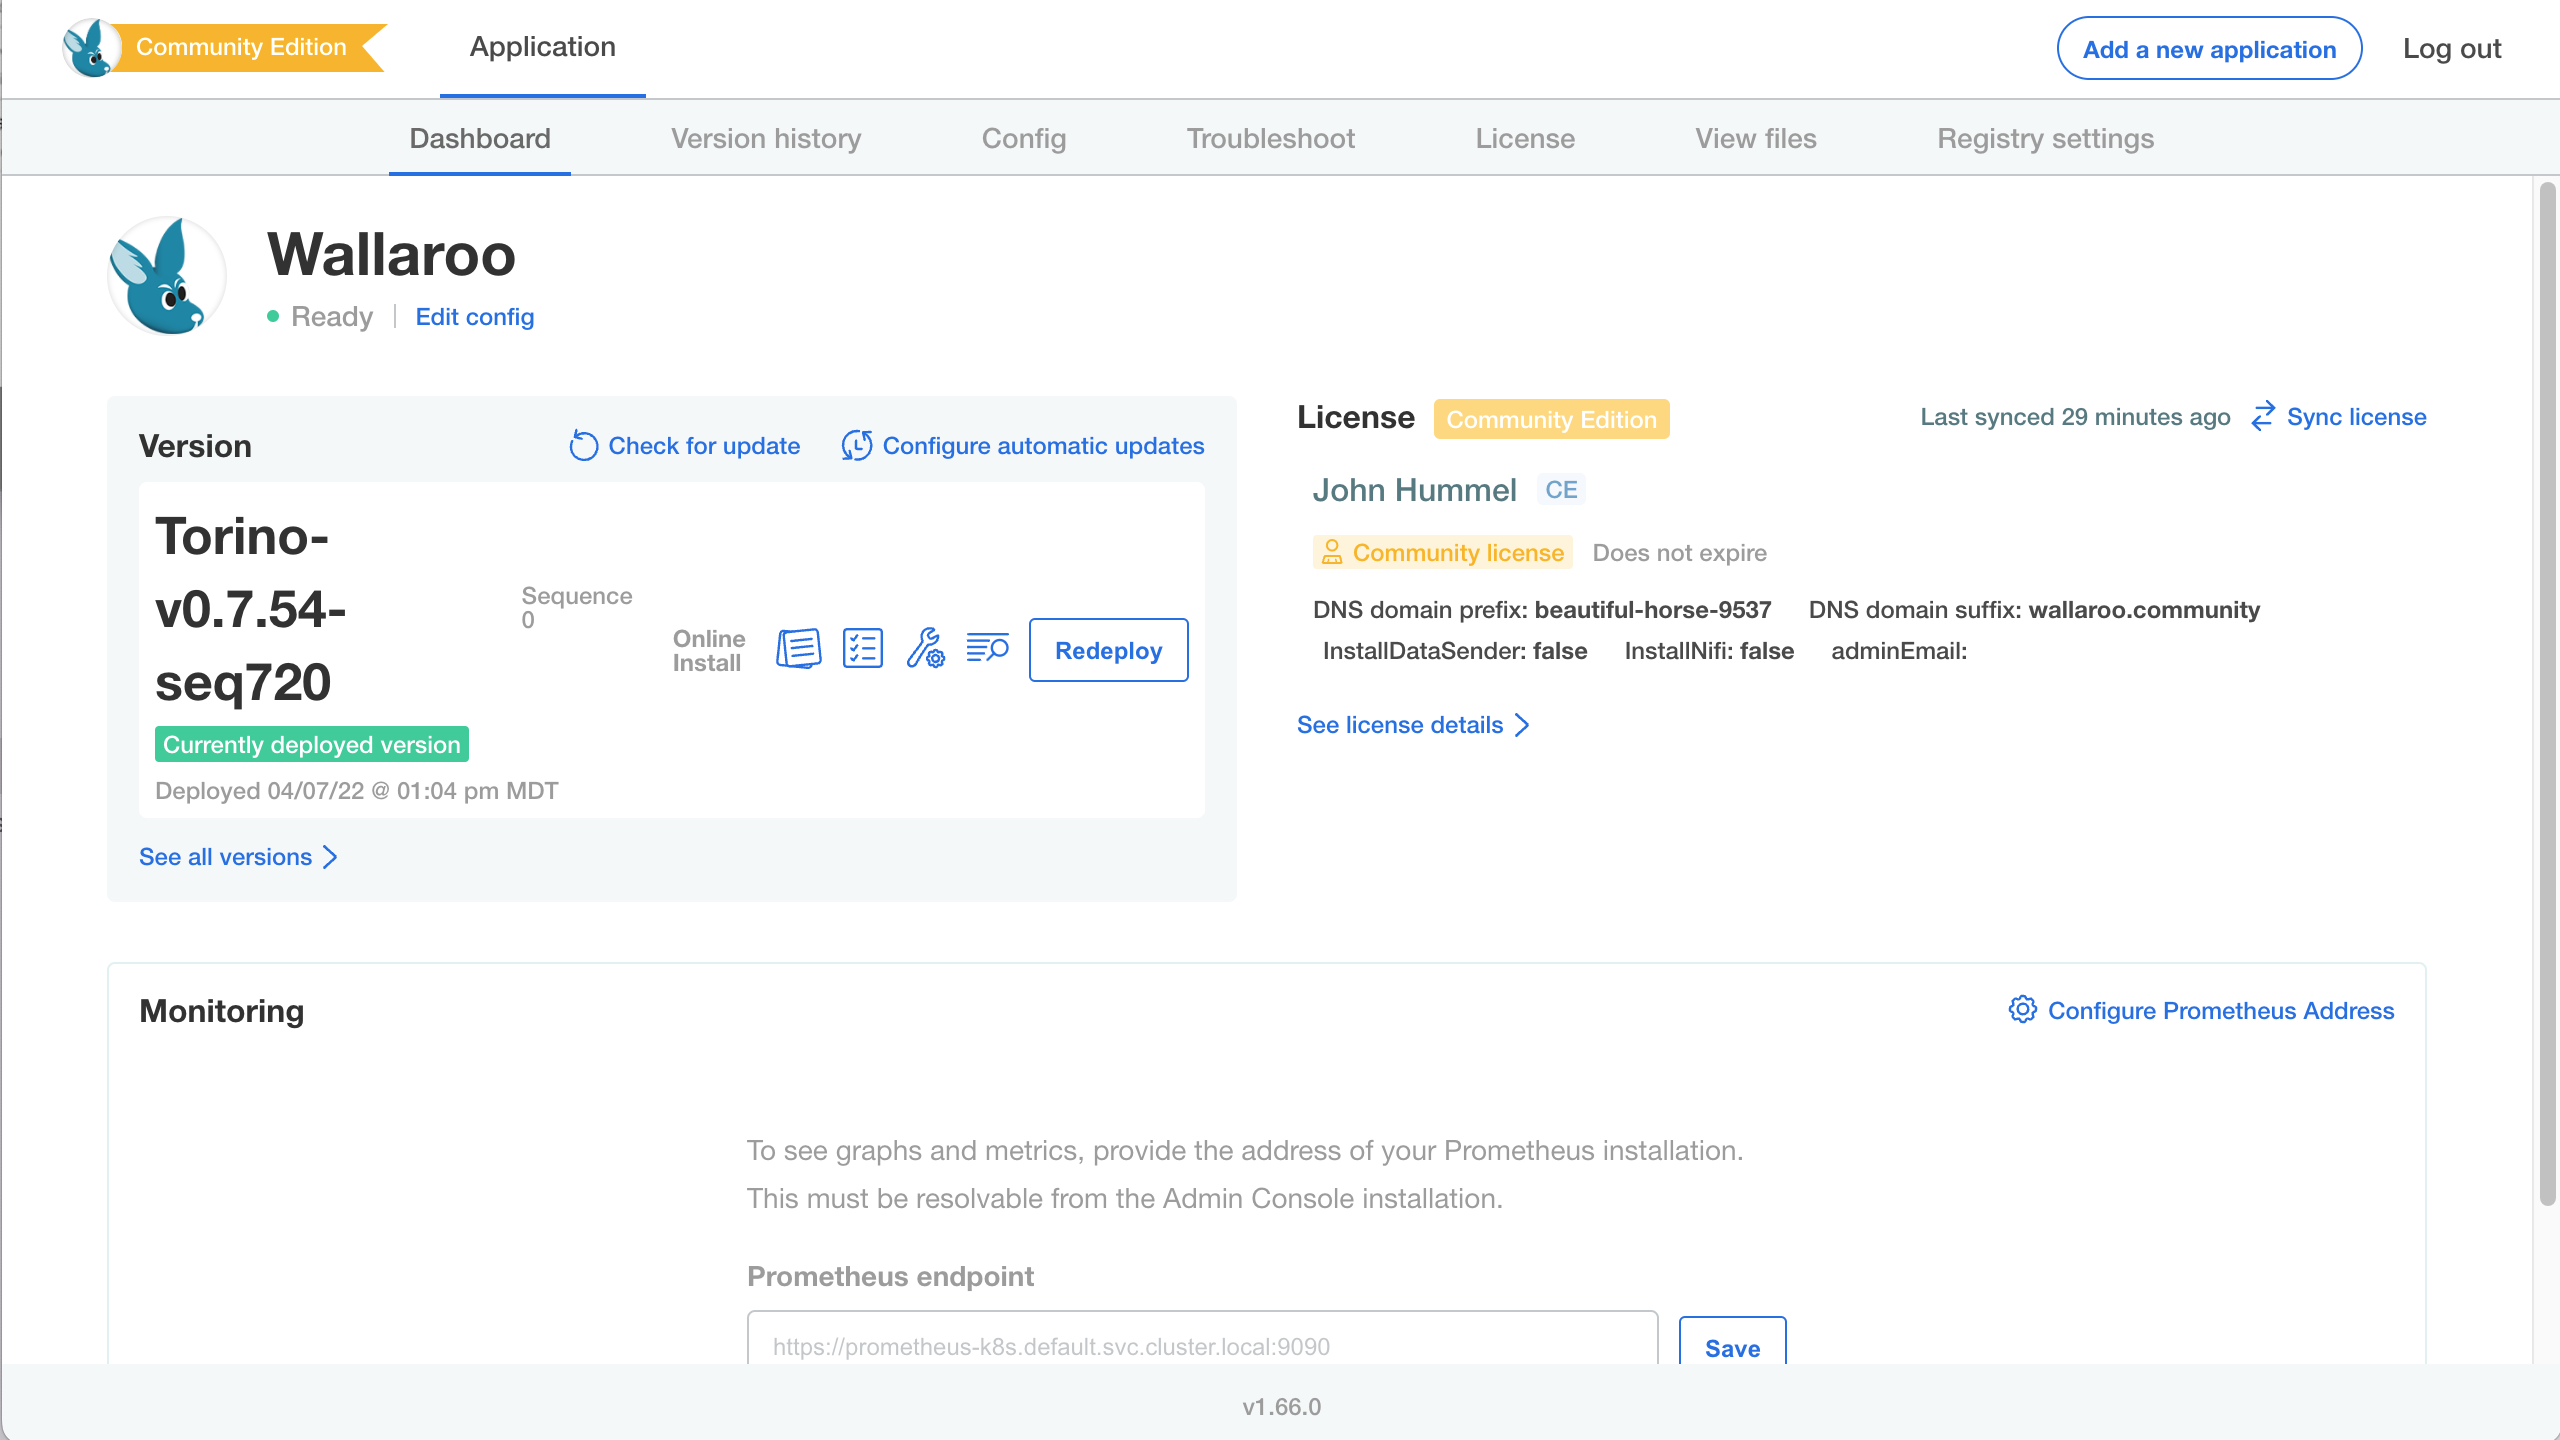The width and height of the screenshot is (2560, 1440).
Task: Click the release notes icon
Action: pos(798,650)
